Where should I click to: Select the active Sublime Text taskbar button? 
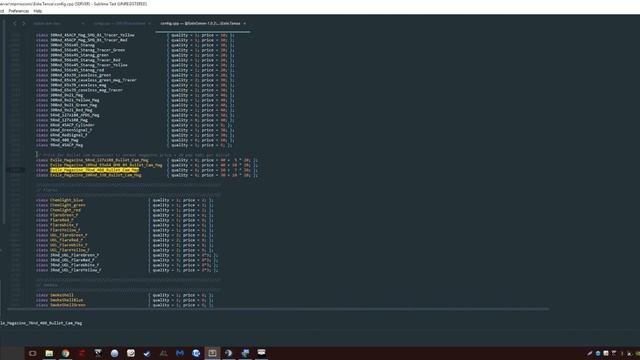coord(212,353)
